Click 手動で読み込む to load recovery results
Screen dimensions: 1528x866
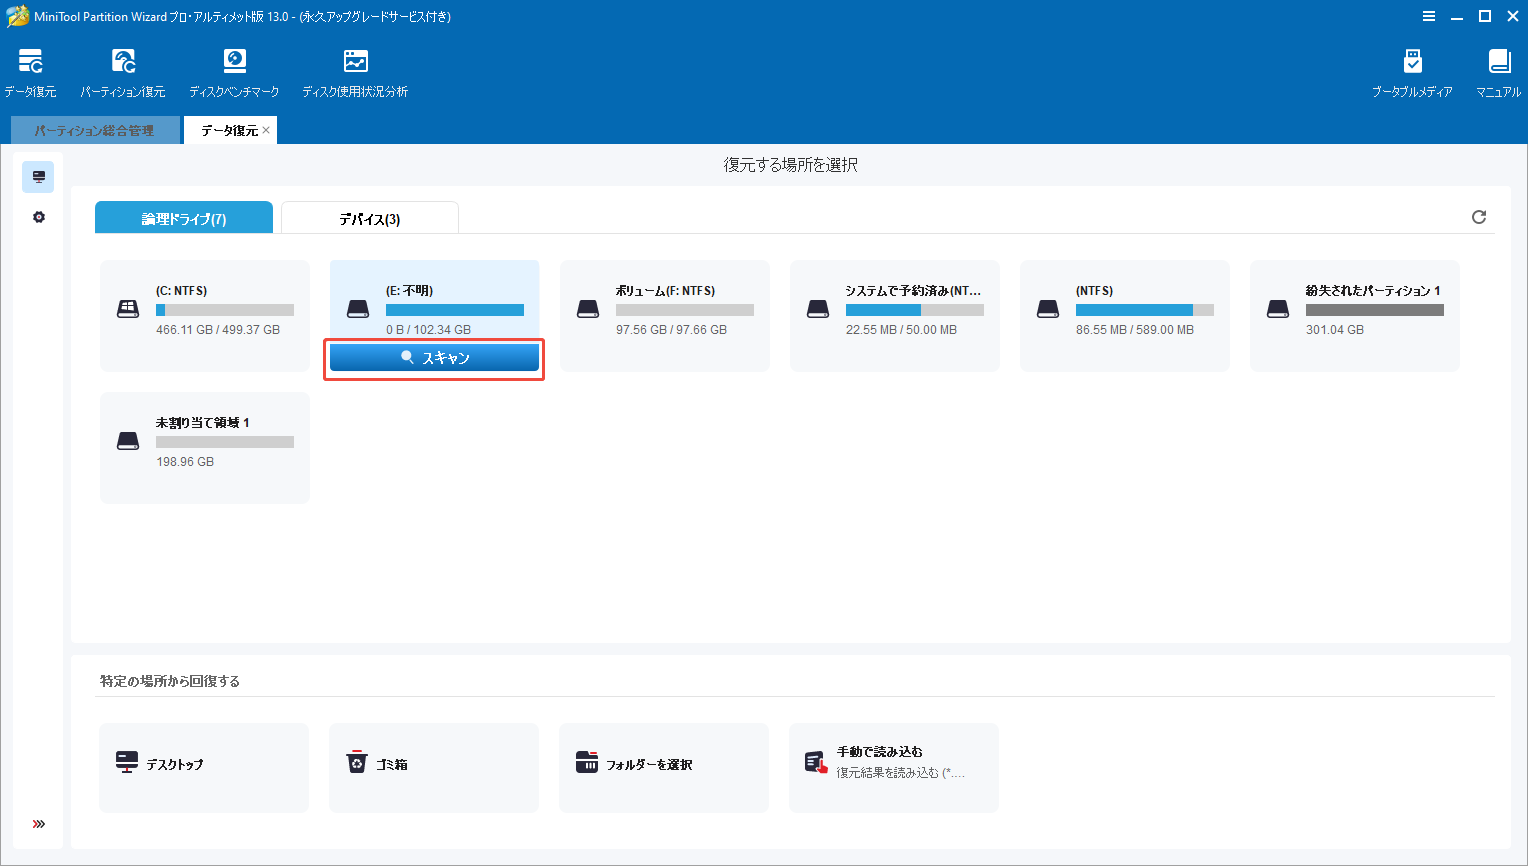click(893, 767)
